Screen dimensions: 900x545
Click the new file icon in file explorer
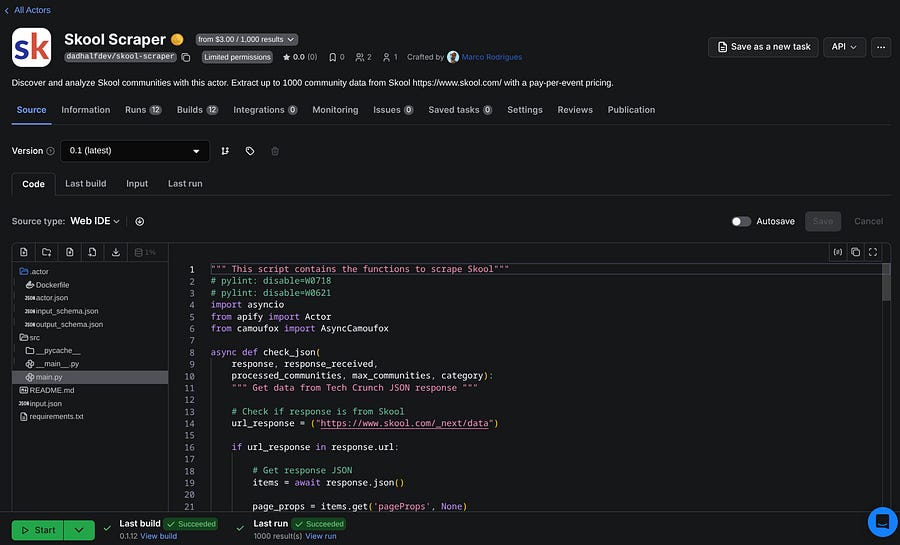coord(24,252)
